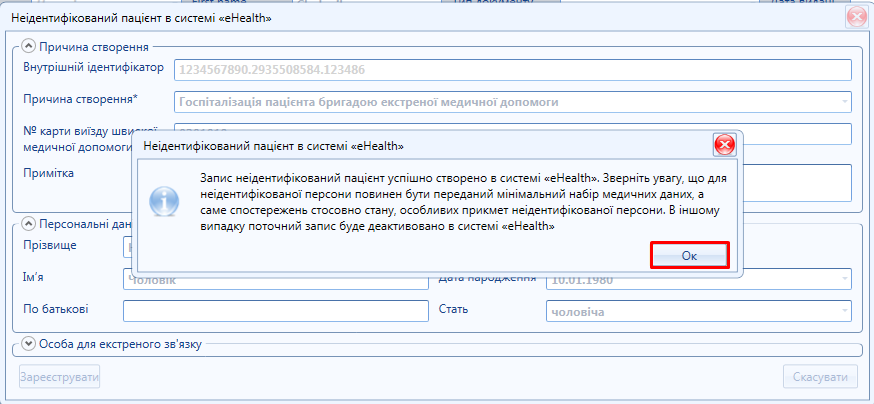Click the Прізвище label
The width and height of the screenshot is (874, 404).
pyautogui.click(x=50, y=245)
